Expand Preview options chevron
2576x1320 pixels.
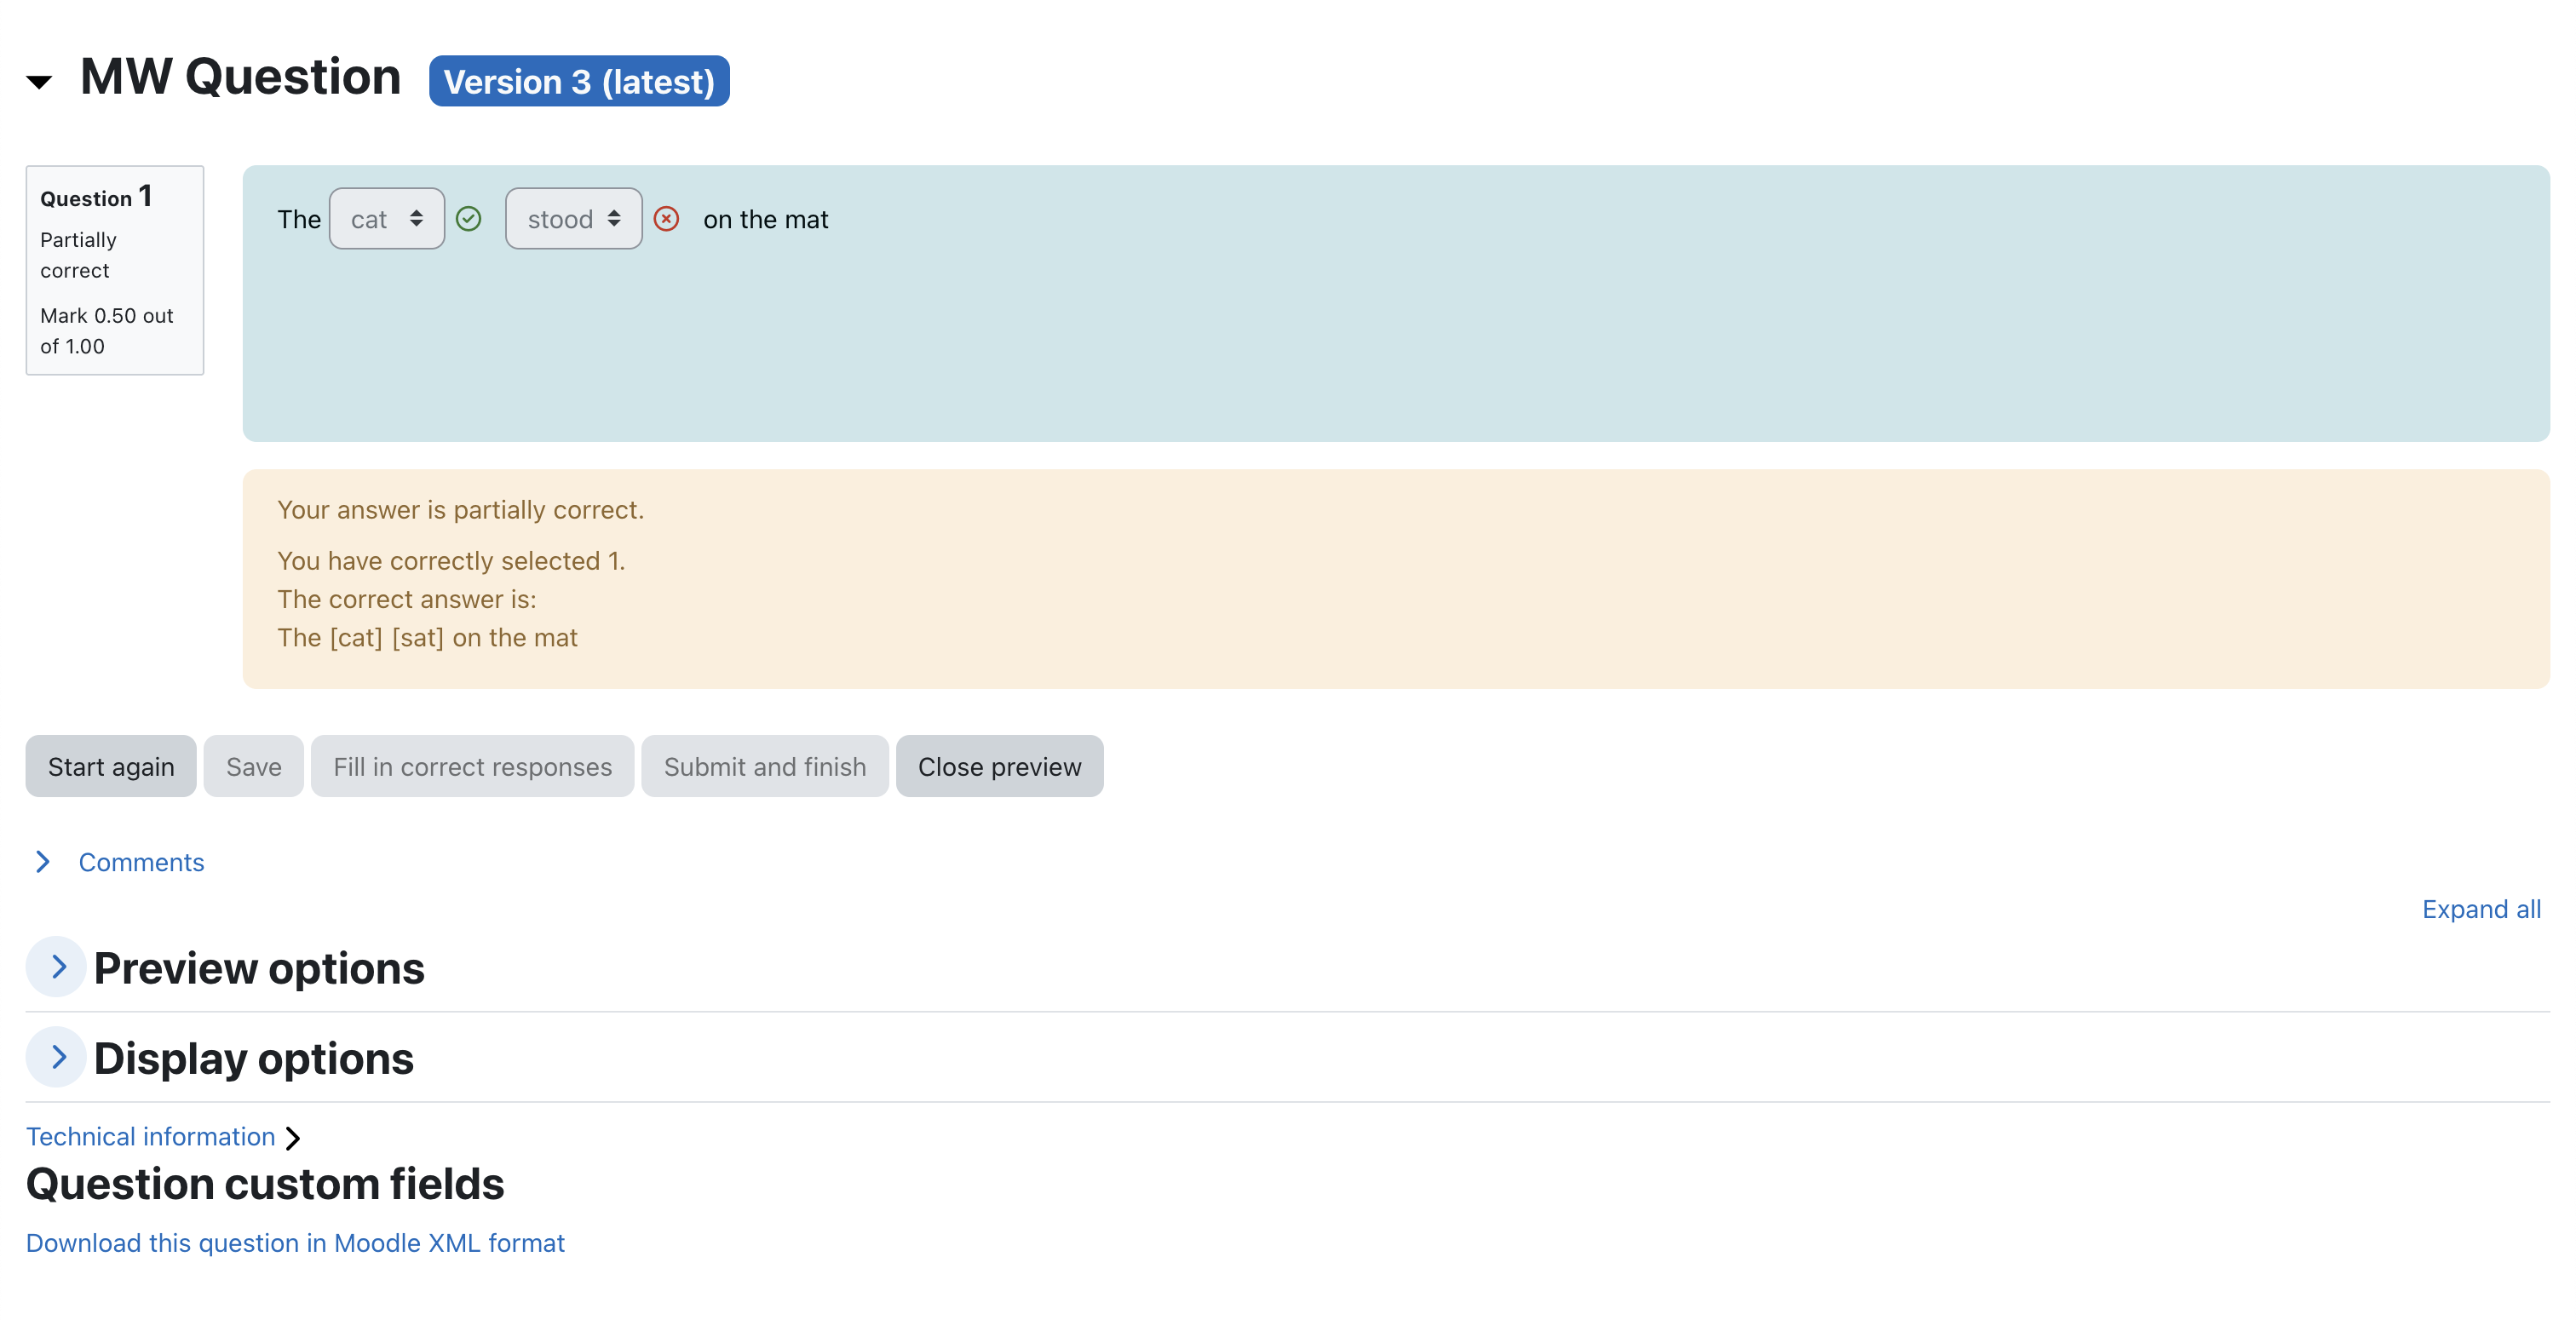[57, 967]
